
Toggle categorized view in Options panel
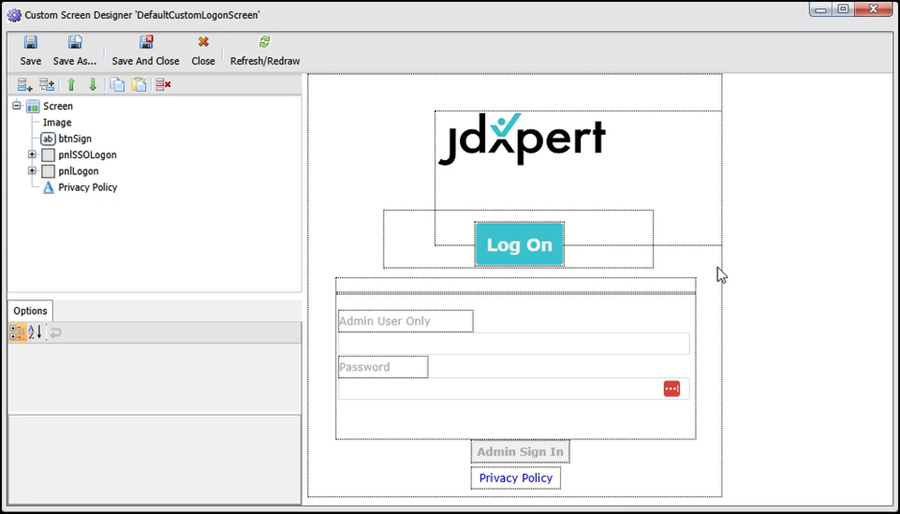(17, 332)
